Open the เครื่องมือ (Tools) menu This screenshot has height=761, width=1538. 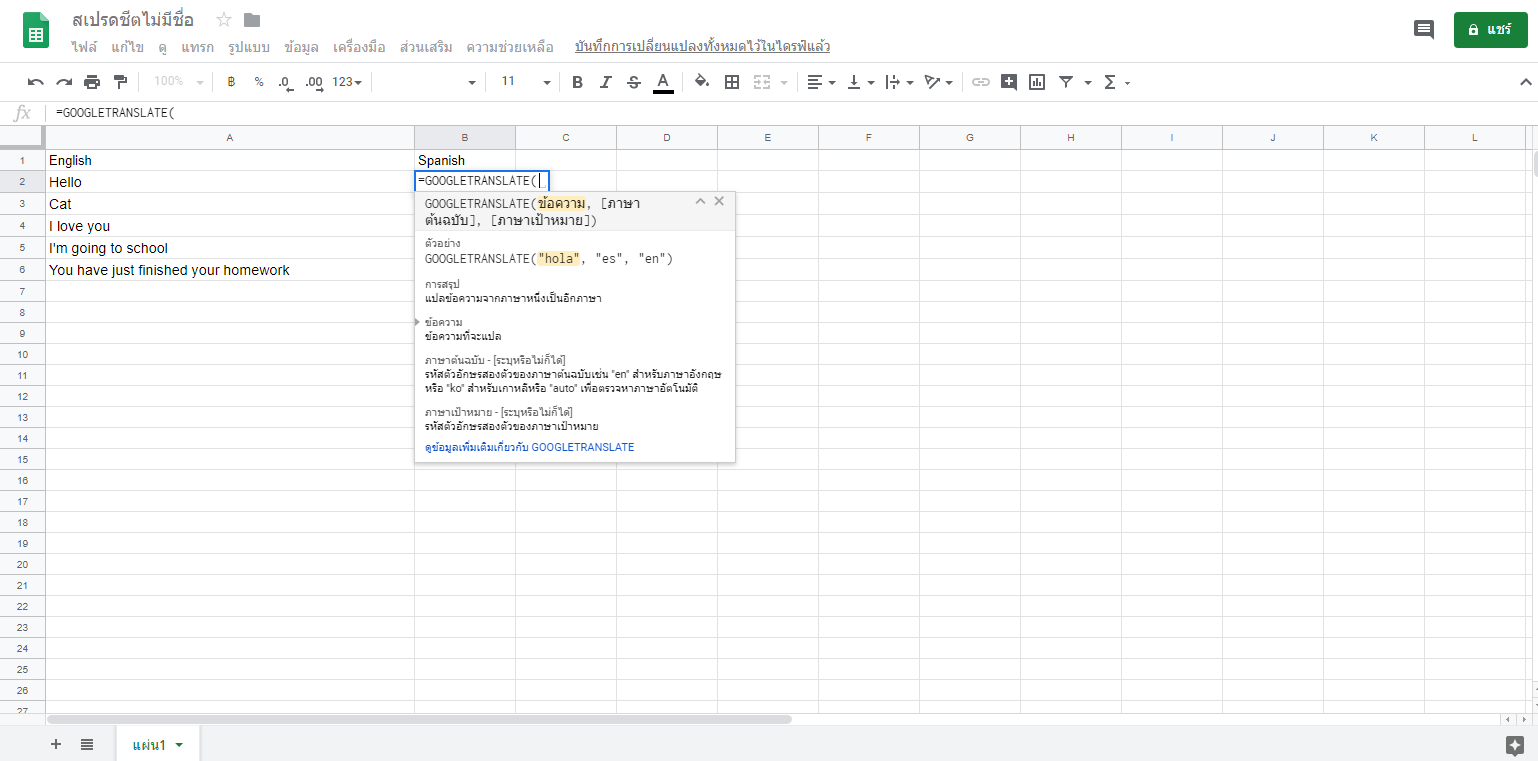(359, 47)
